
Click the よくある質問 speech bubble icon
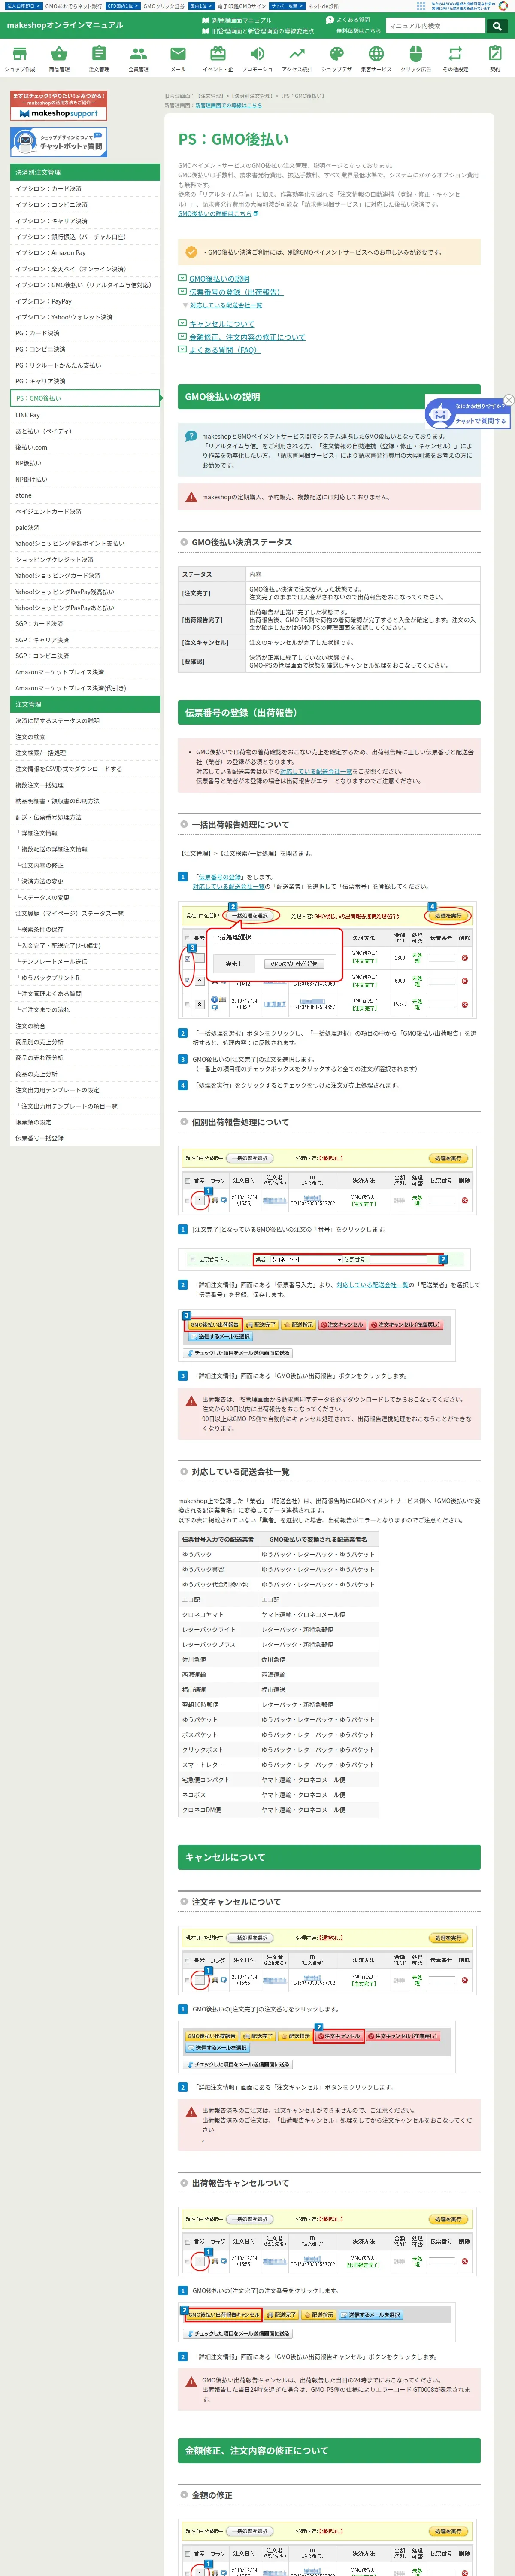[329, 20]
